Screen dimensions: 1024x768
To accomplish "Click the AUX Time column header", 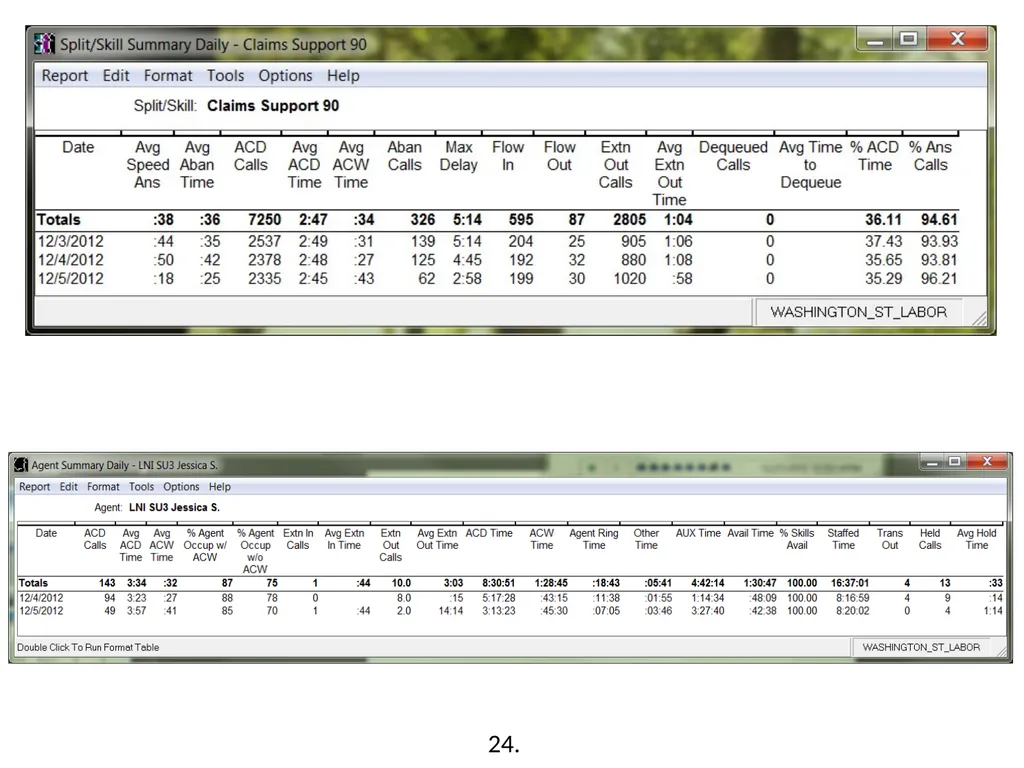I will pyautogui.click(x=698, y=533).
